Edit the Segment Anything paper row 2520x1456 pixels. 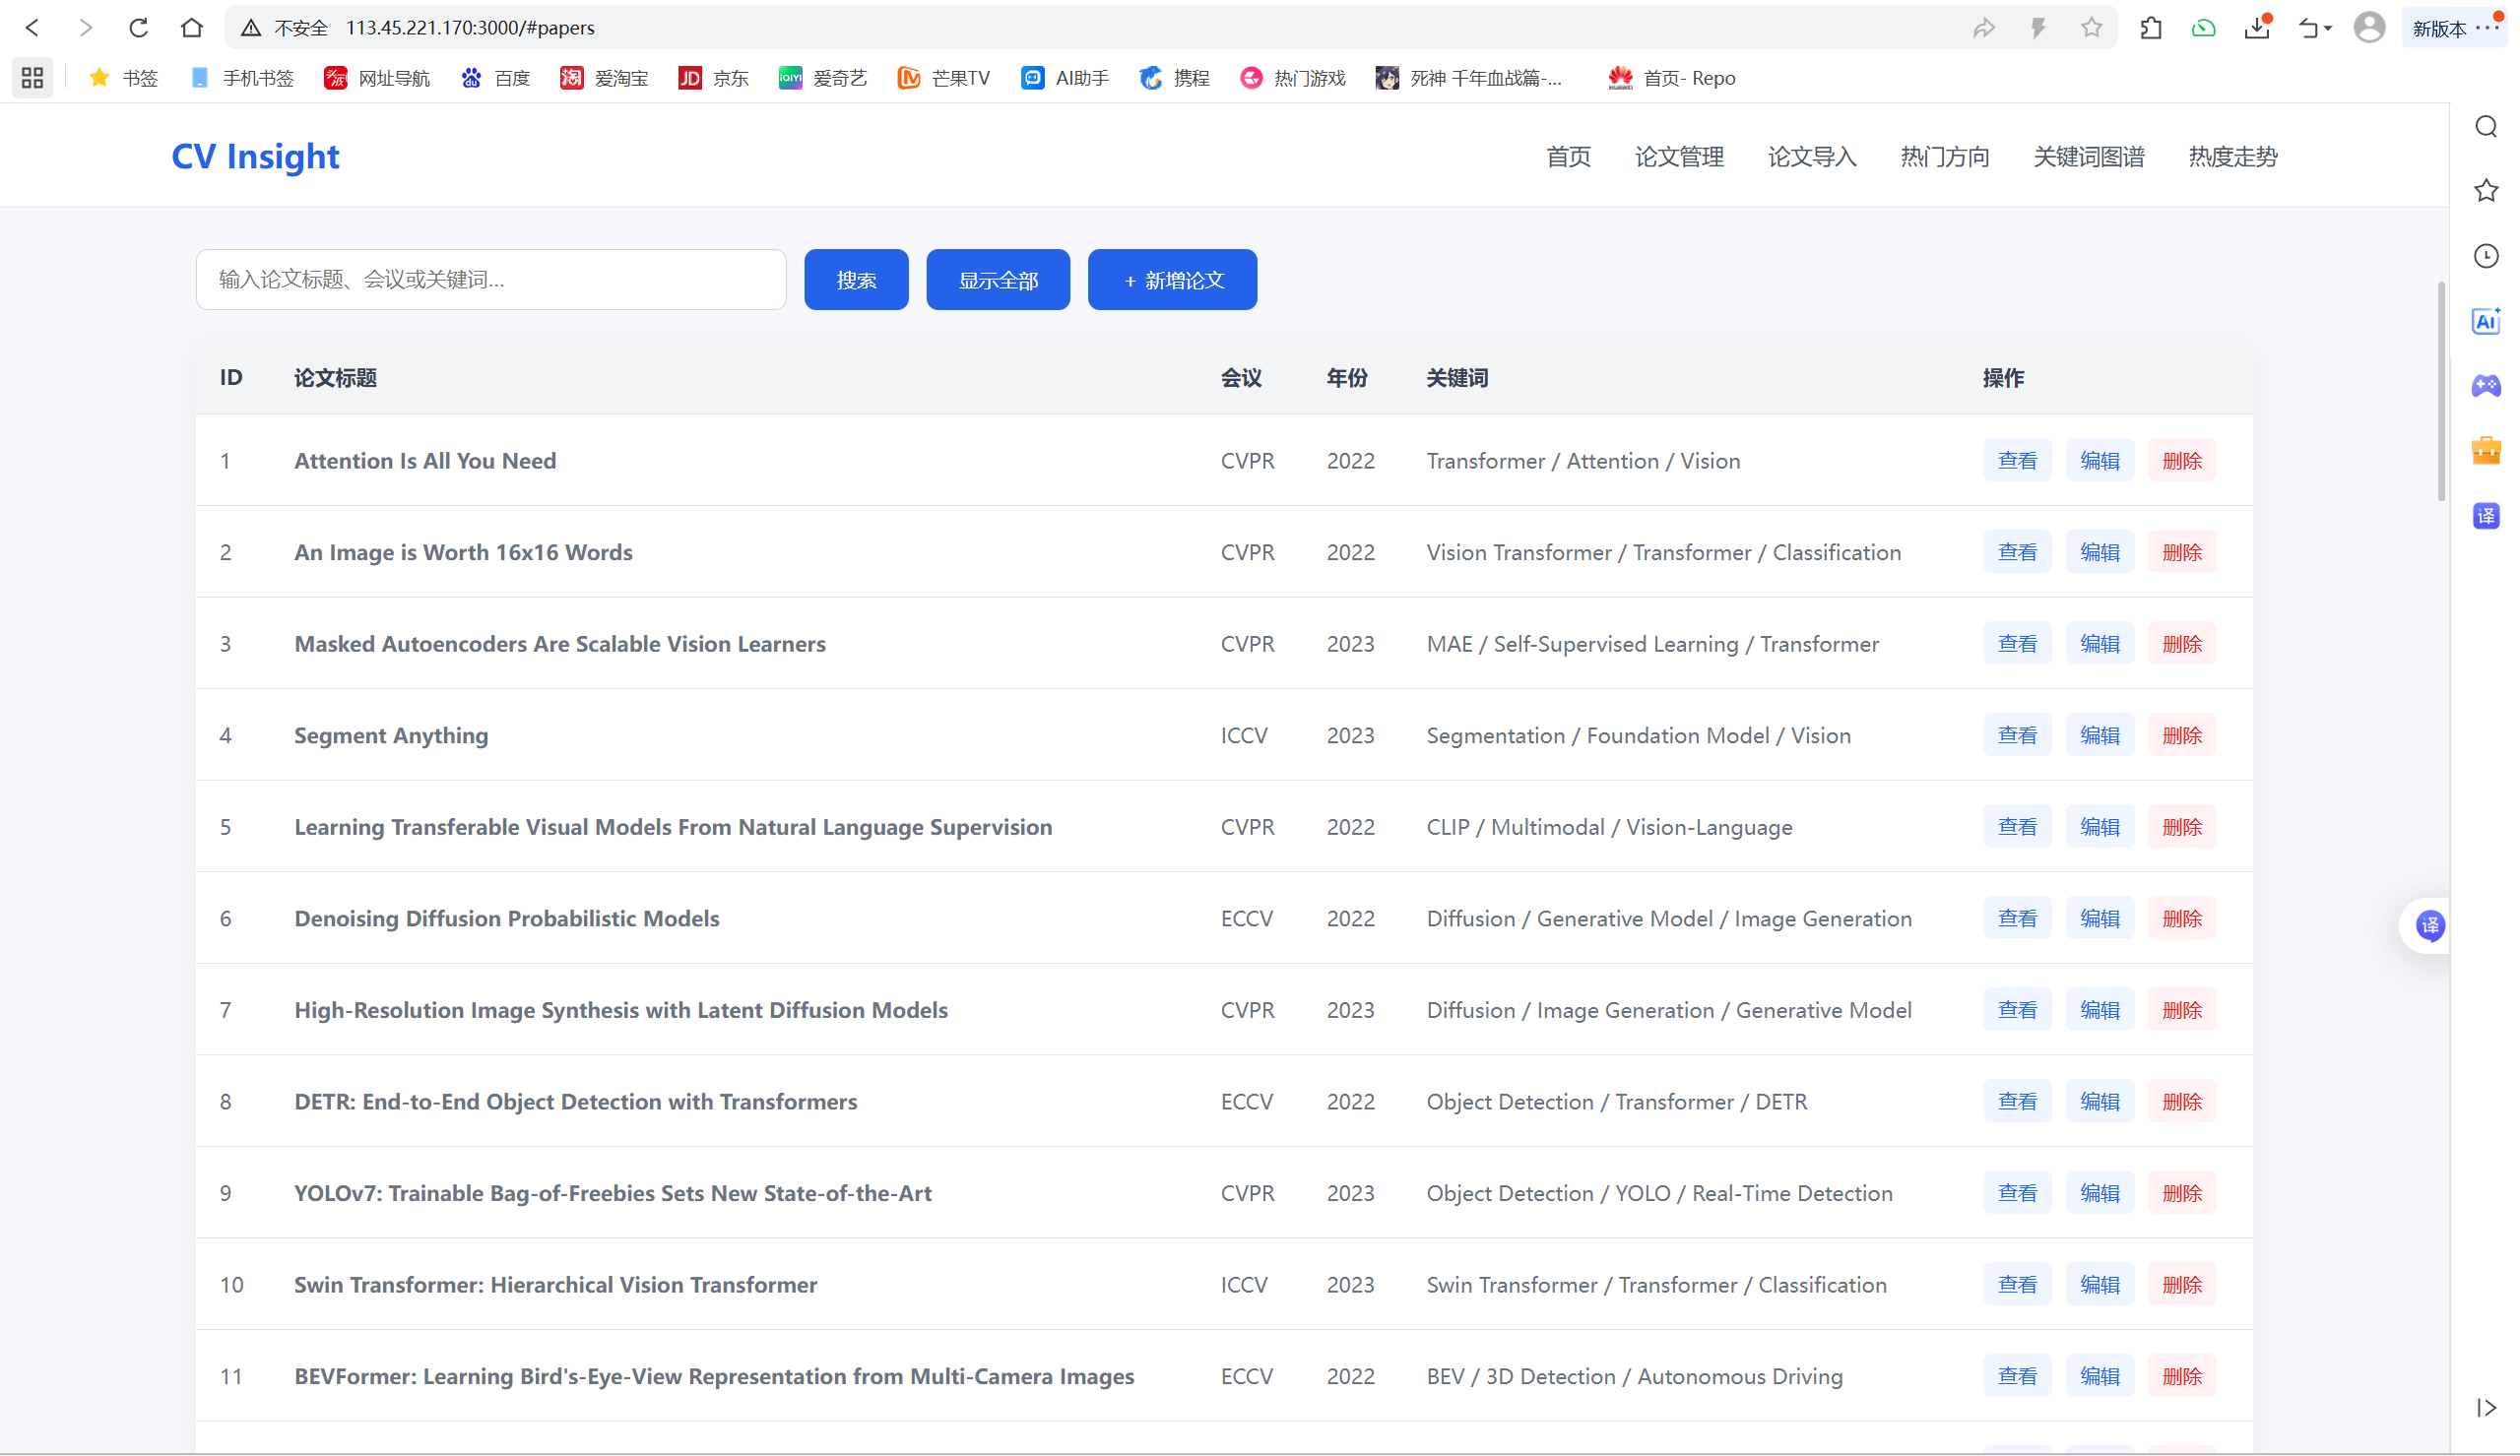[x=2099, y=735]
